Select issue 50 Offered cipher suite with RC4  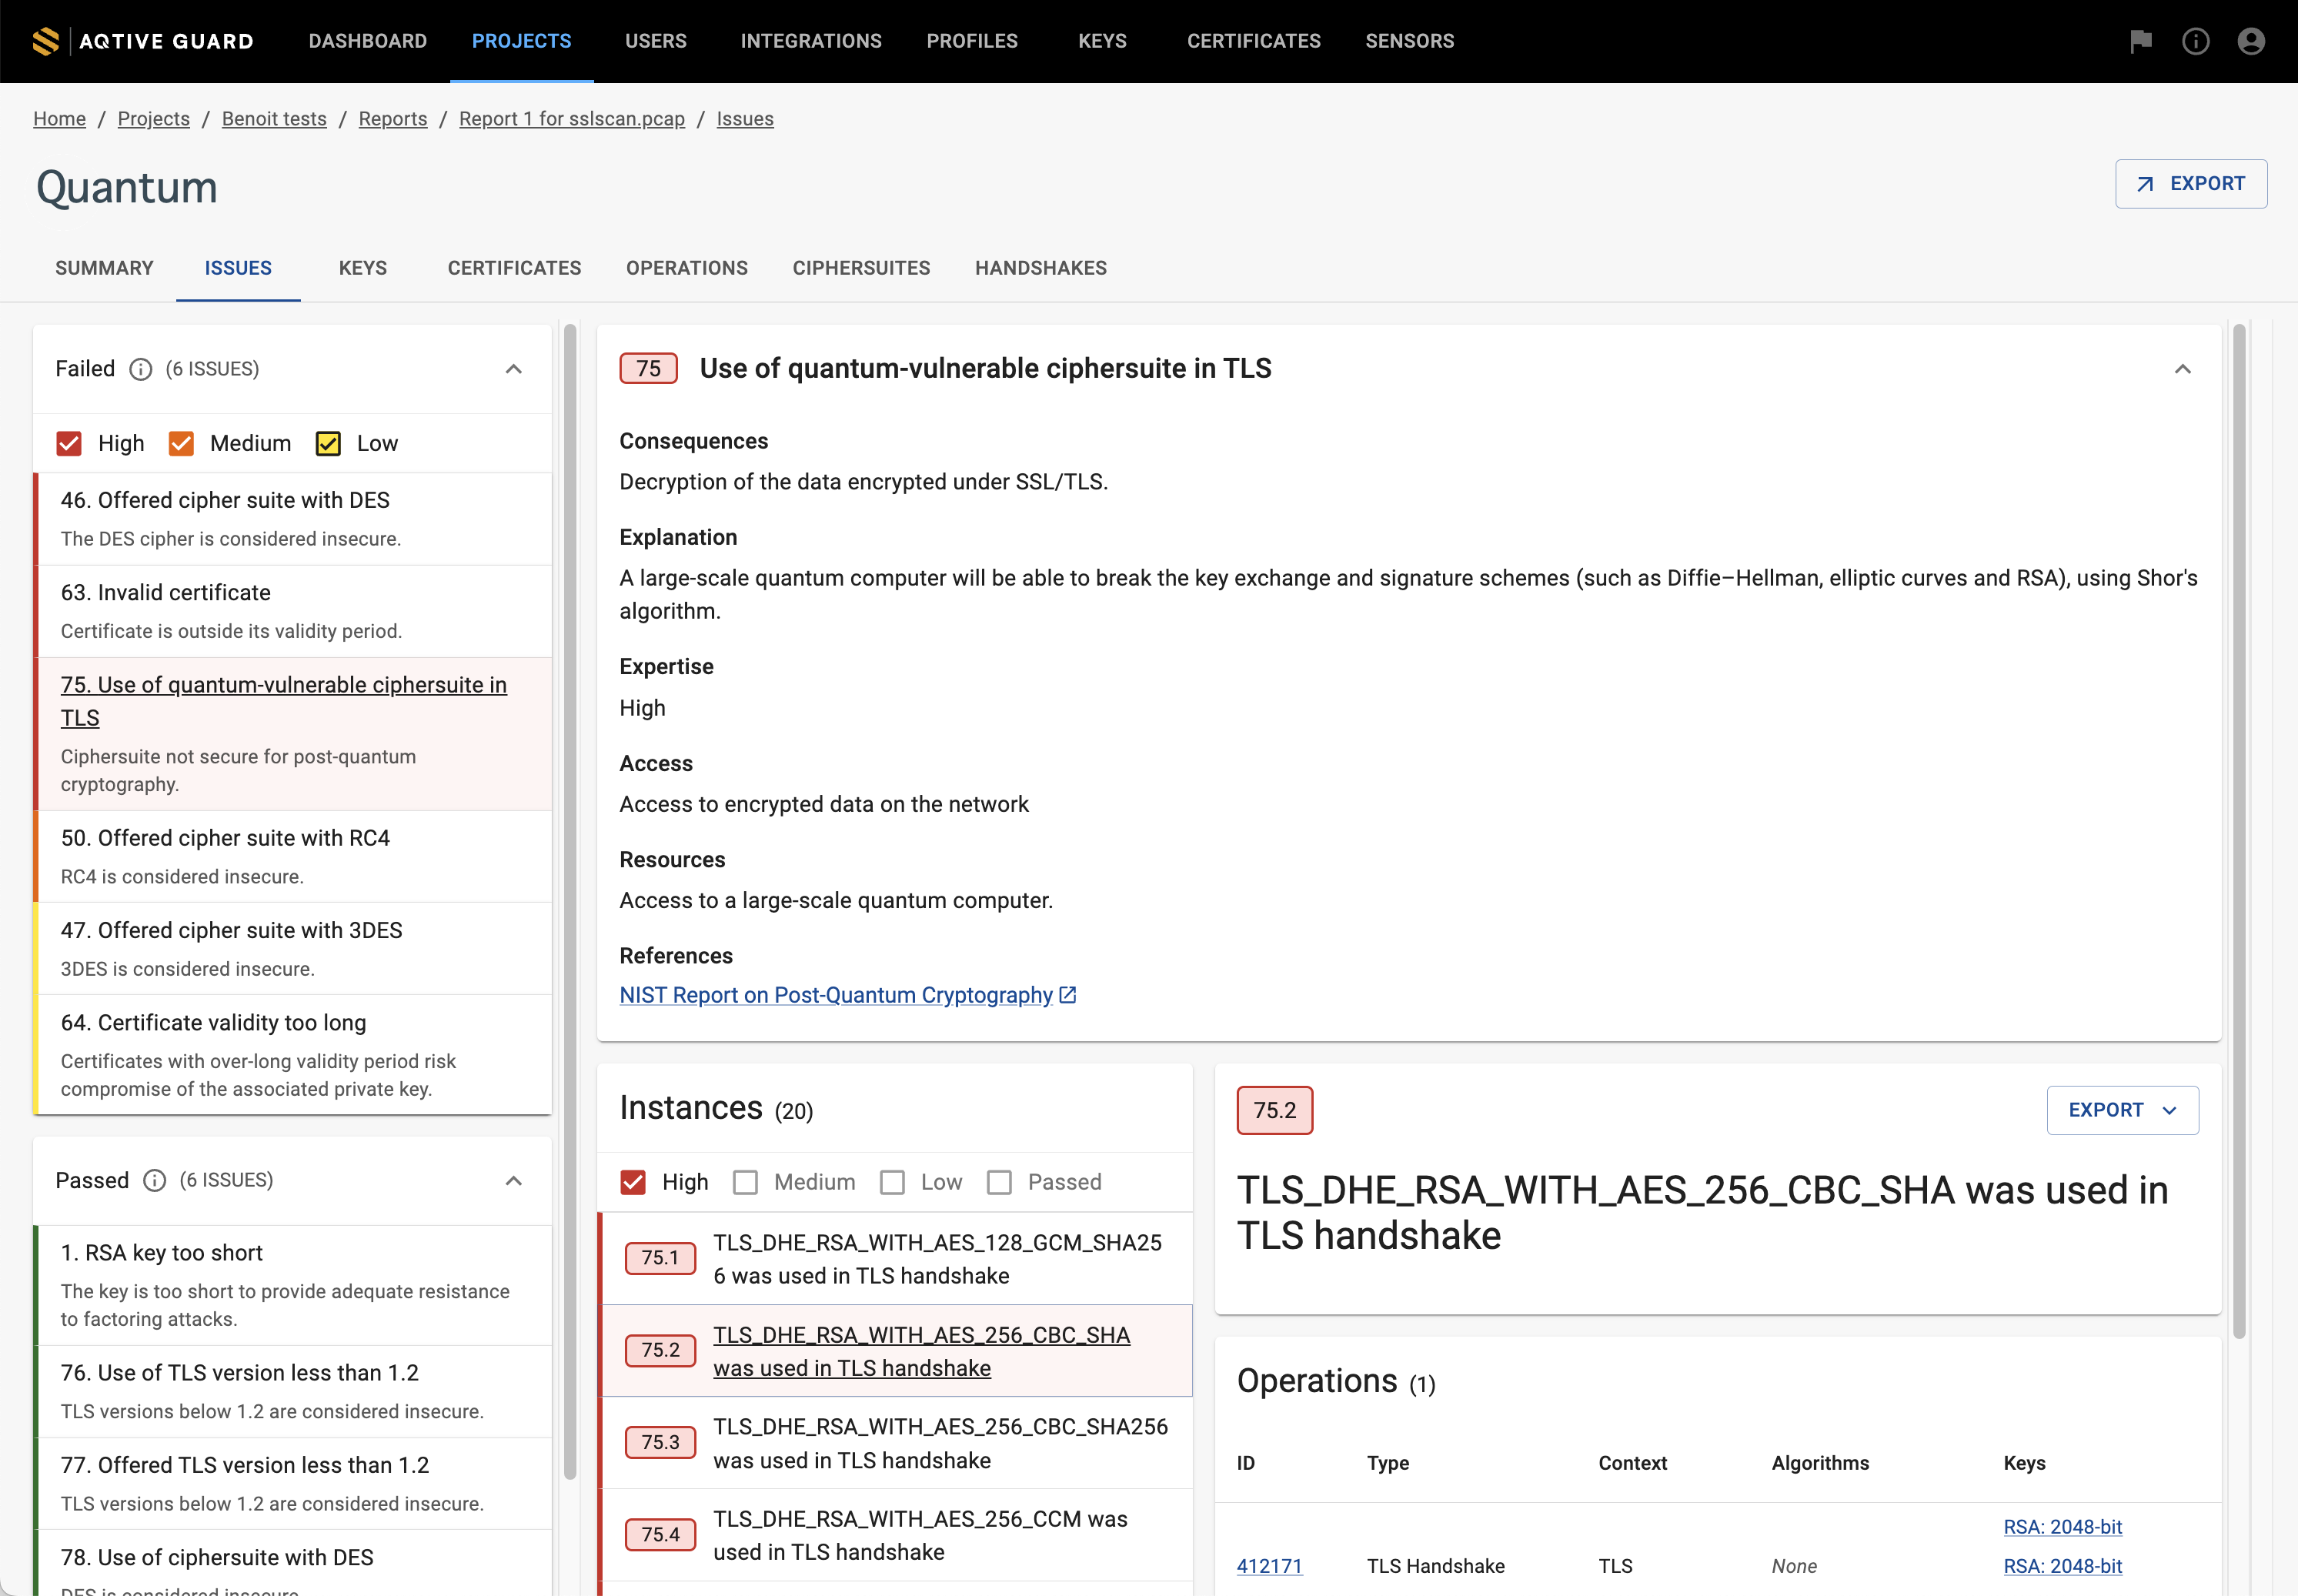pyautogui.click(x=225, y=838)
